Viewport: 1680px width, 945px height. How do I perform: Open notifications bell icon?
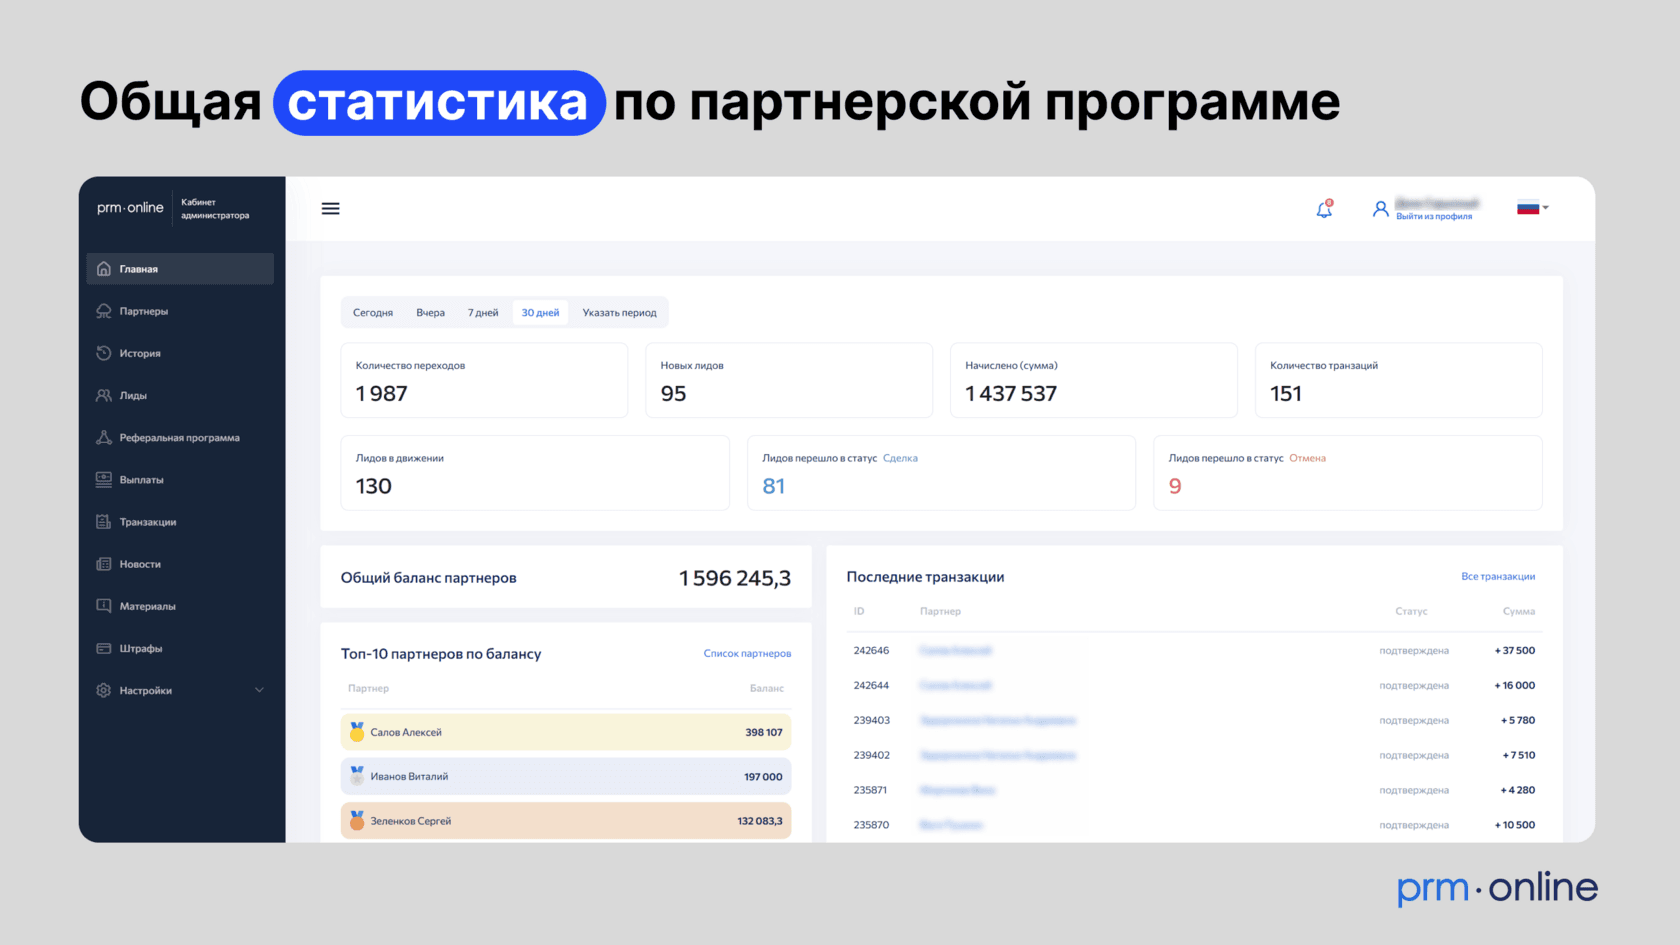[1324, 209]
